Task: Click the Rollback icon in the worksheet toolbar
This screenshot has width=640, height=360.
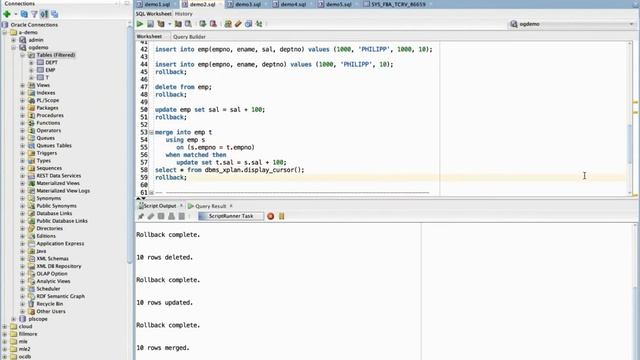Action: (x=213, y=24)
